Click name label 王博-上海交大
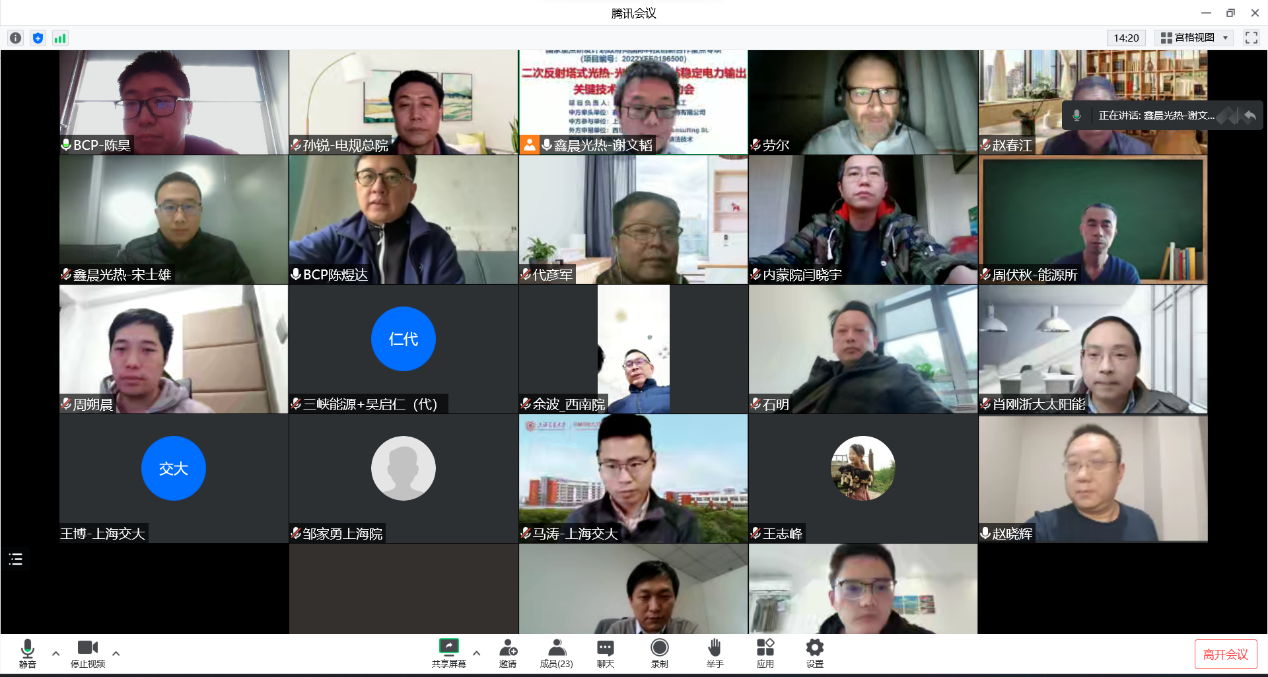The height and width of the screenshot is (677, 1268). tap(103, 533)
